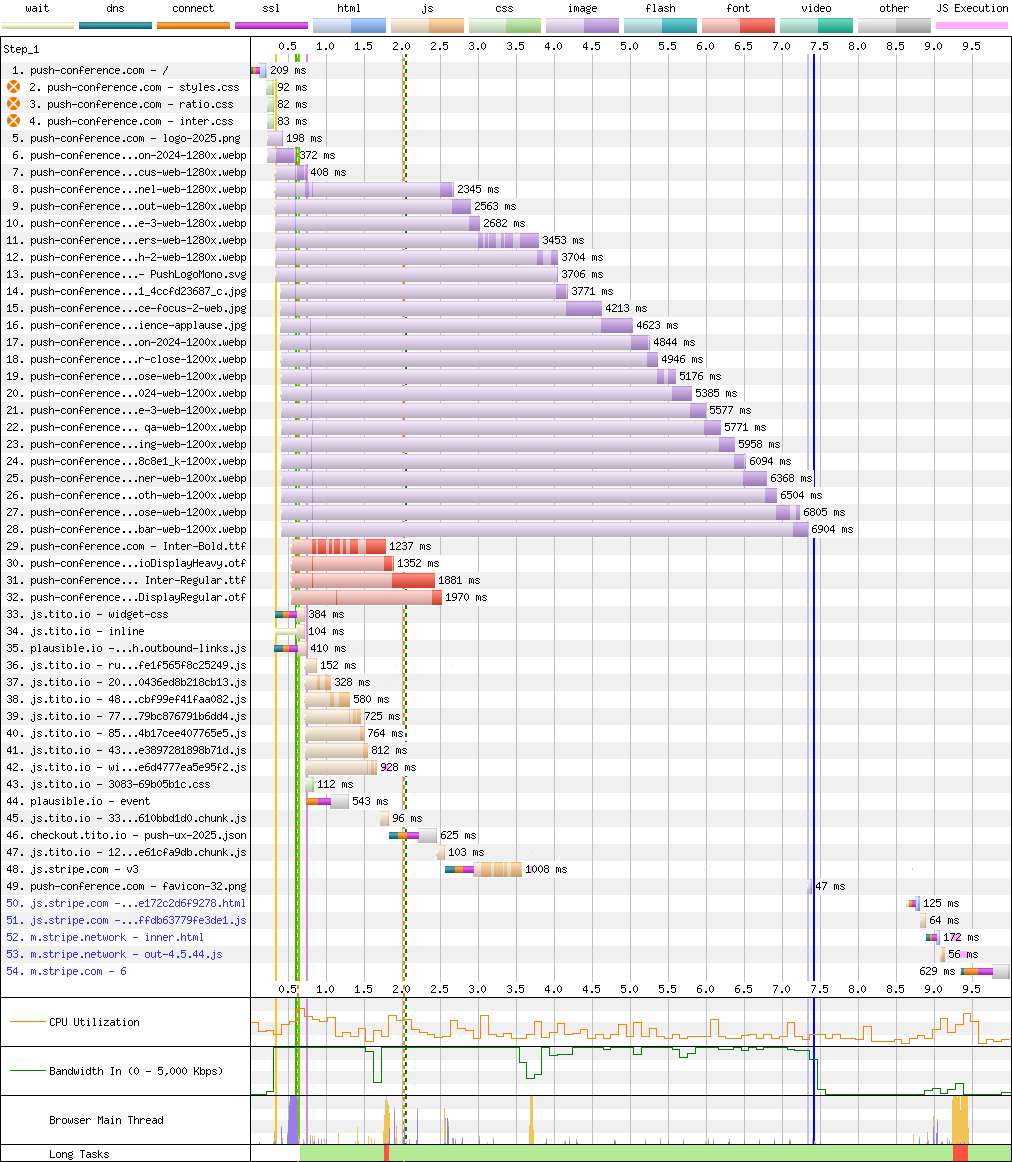Screen dimensions: 1012x1162
Task: Click the connect legend color swatch
Action: 193,26
